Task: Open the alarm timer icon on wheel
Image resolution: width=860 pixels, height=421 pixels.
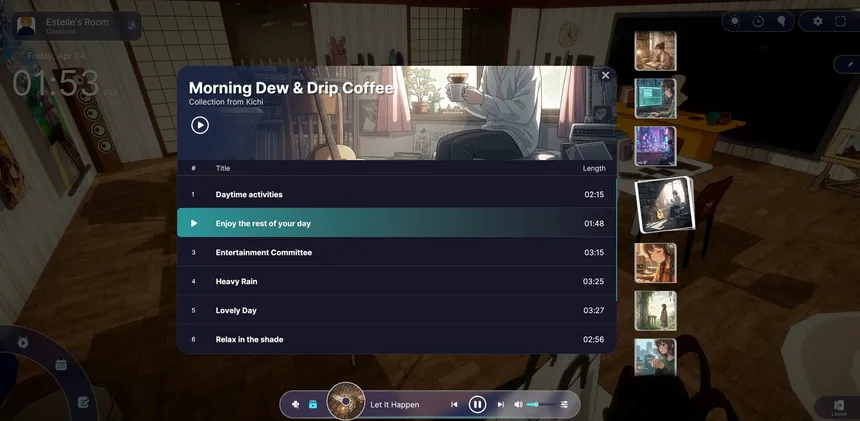Action: pos(23,343)
